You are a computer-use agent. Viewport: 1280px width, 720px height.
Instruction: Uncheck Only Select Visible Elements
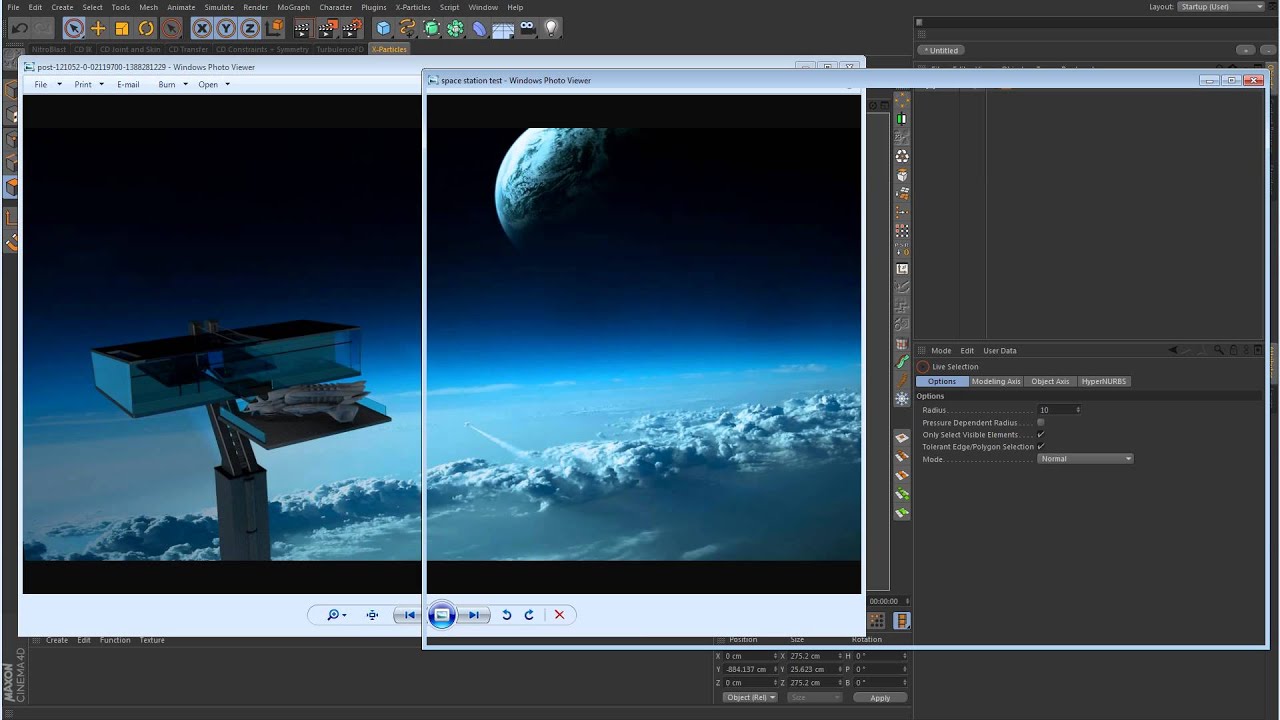click(x=1041, y=434)
